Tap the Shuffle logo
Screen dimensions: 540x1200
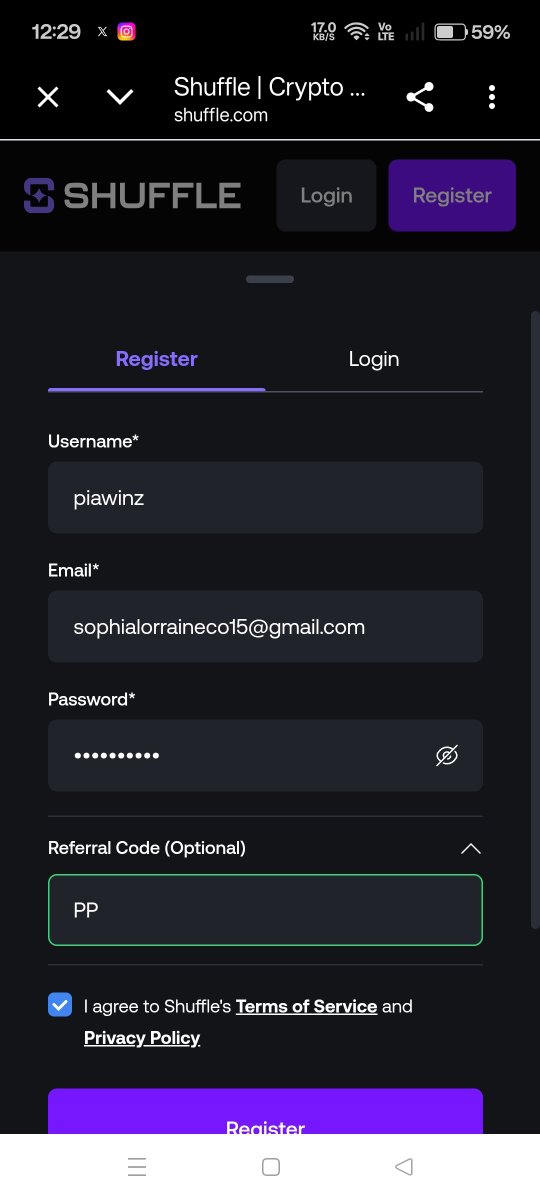[132, 195]
